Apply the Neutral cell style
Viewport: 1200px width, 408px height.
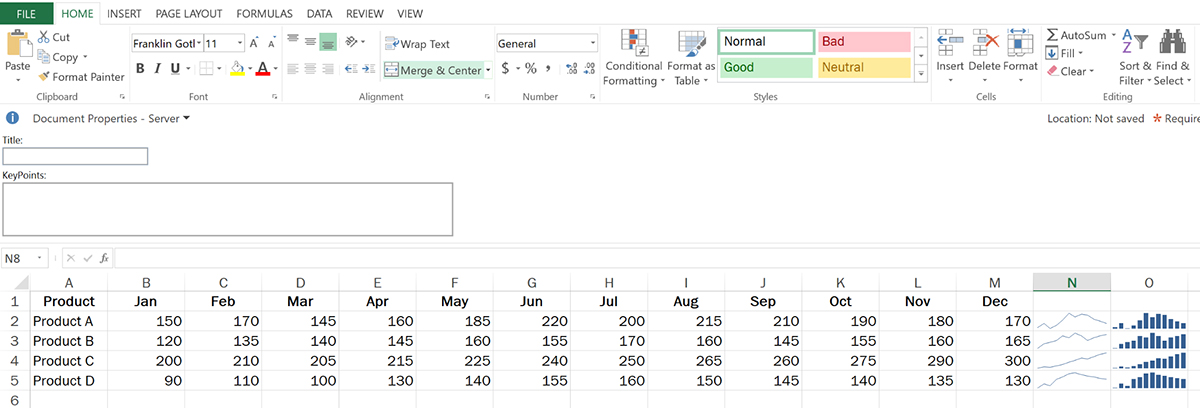(x=864, y=68)
